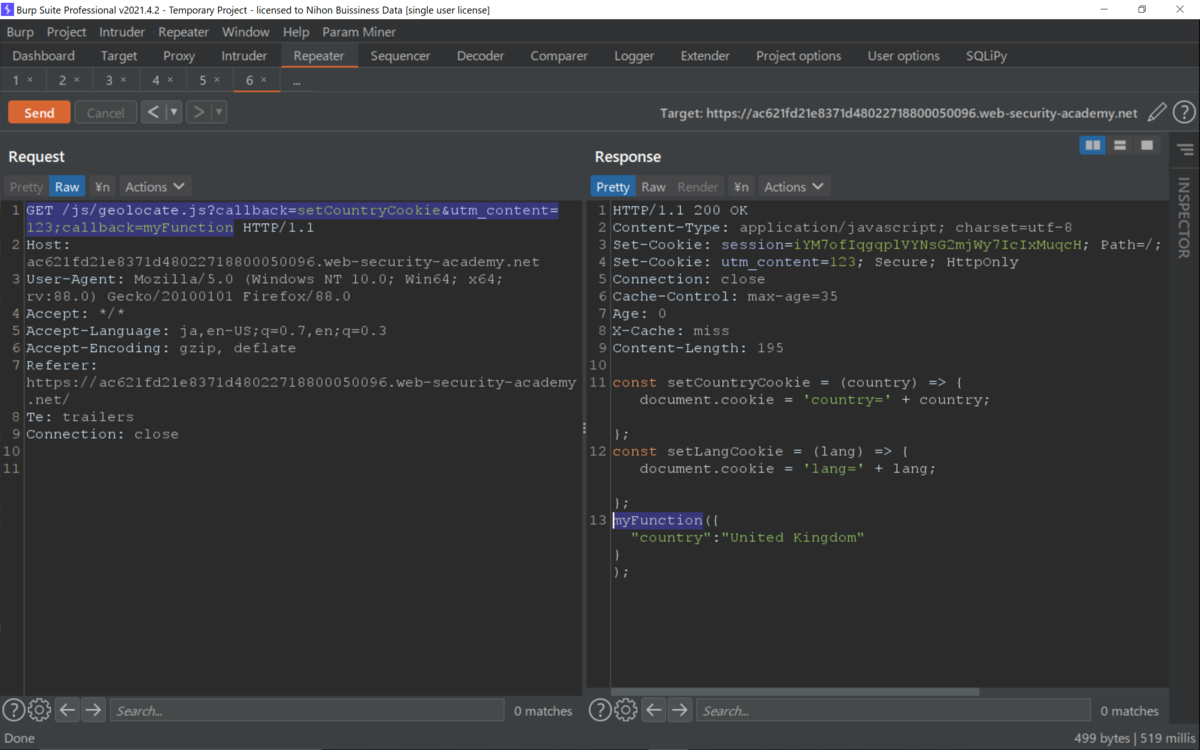Select Repeater request tab 3
1200x750 pixels.
click(110, 80)
